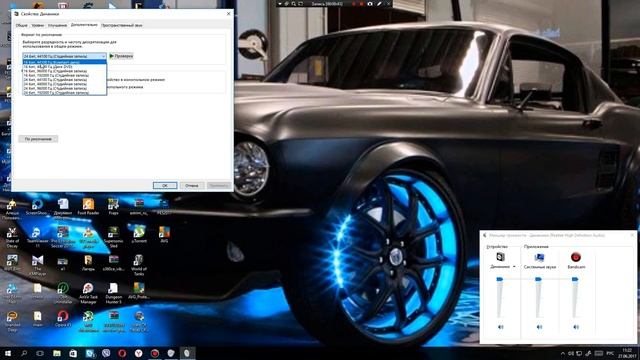Select the µTorrent desktop icon
Image resolution: width=640 pixels, height=360 pixels.
(139, 235)
